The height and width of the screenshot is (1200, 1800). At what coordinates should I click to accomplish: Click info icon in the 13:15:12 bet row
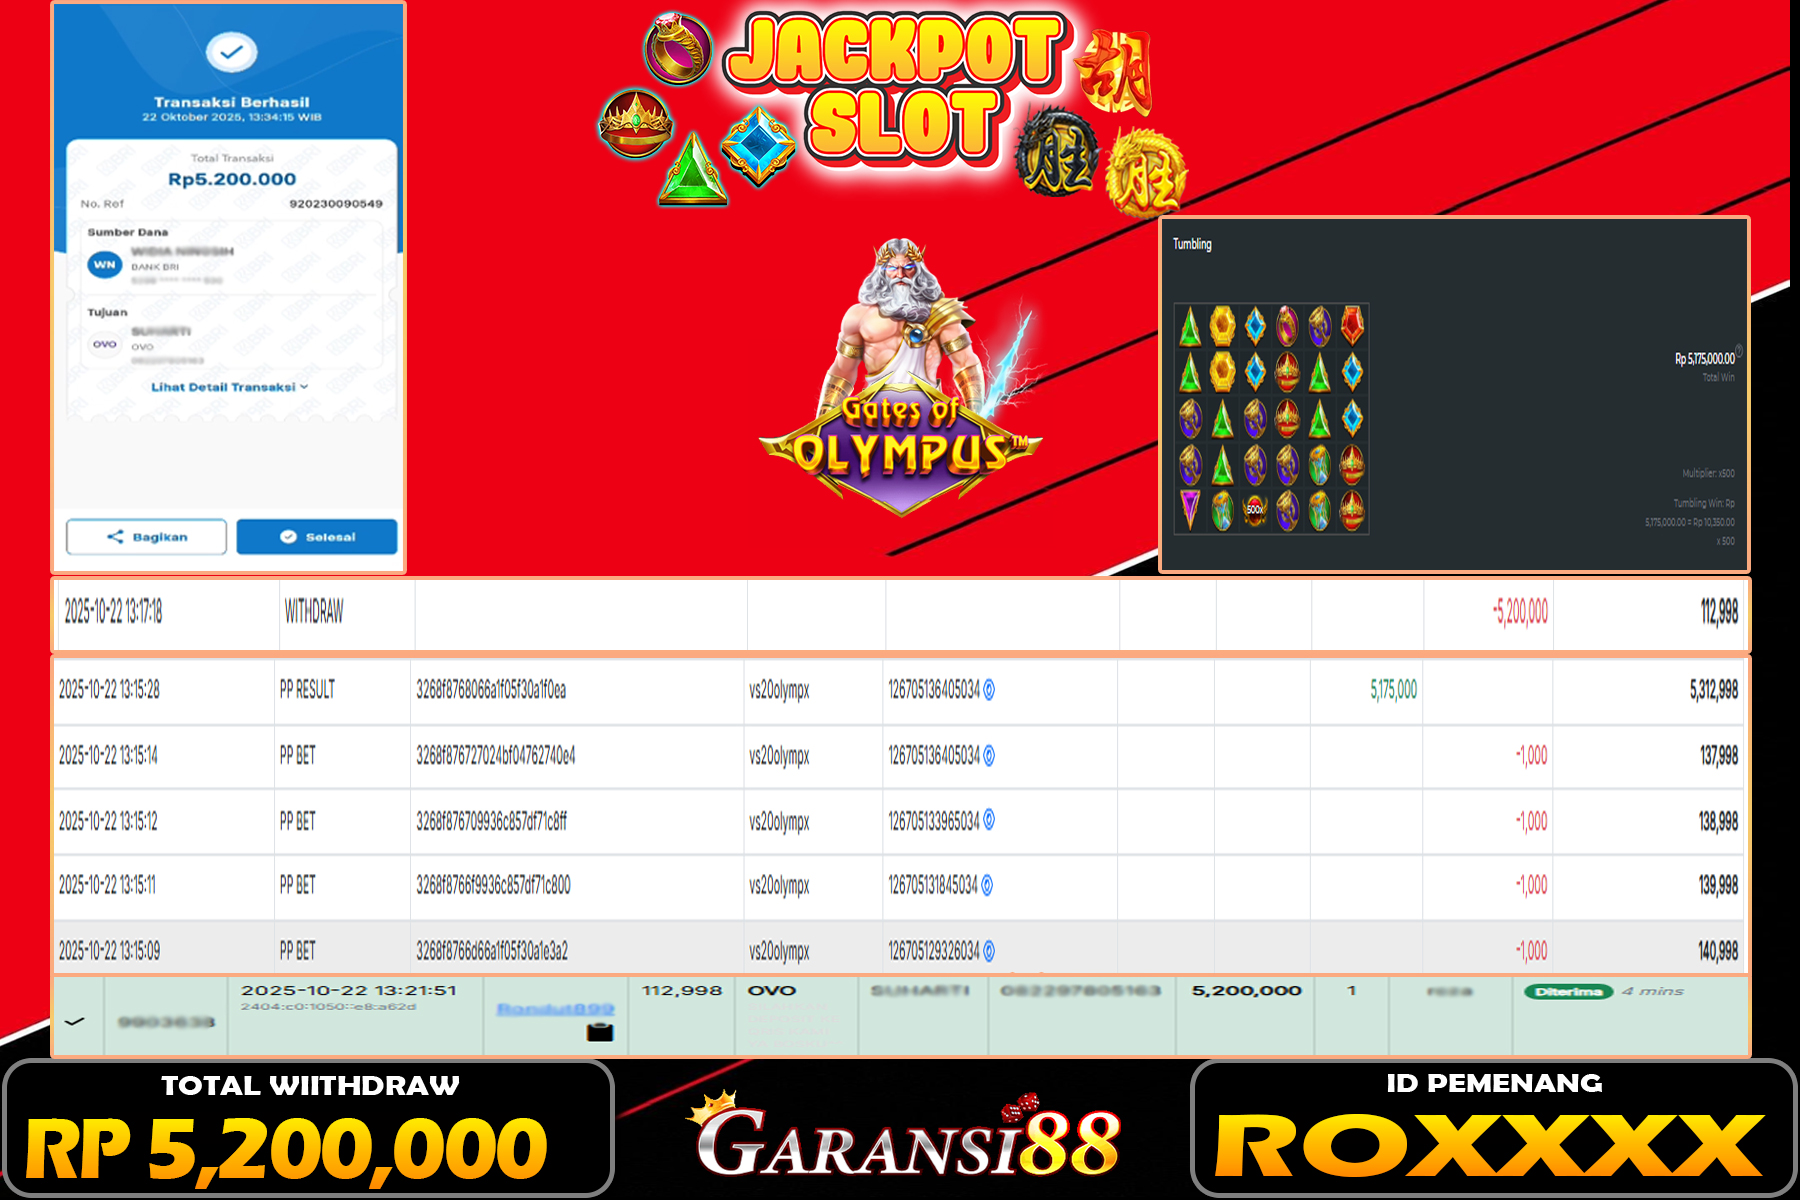tap(989, 820)
